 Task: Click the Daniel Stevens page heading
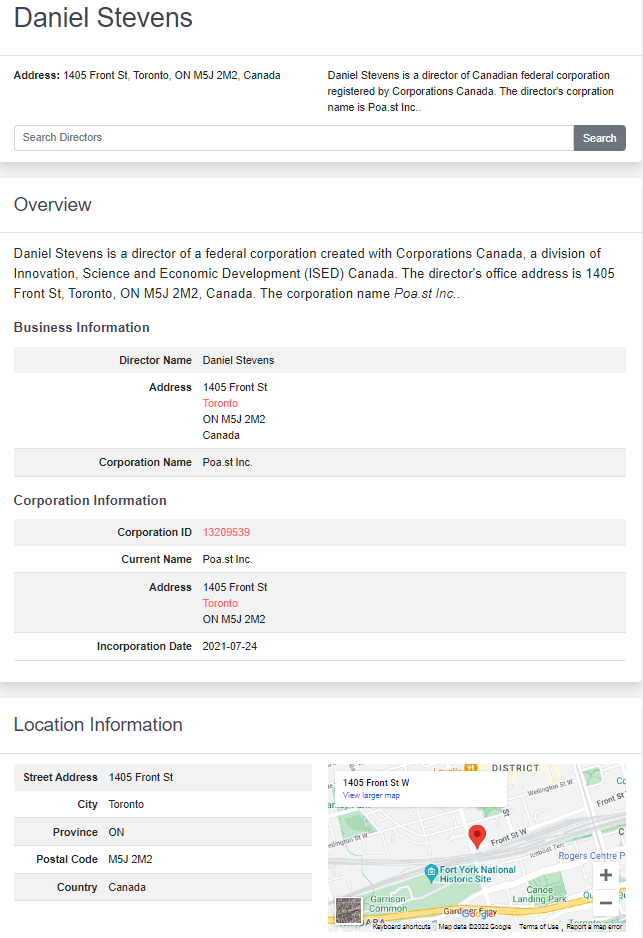coord(103,17)
